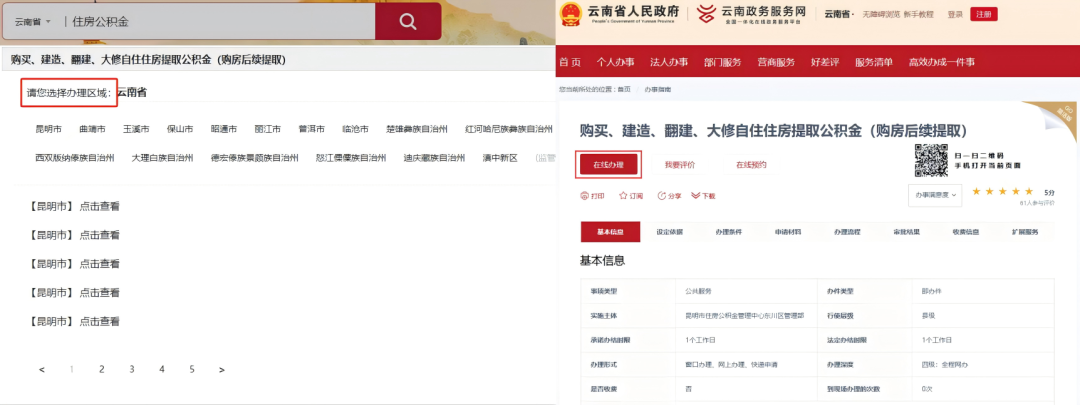Viewport: 1080px width, 405px height.
Task: Go to previous page arrow in pagination
Action: click(42, 370)
